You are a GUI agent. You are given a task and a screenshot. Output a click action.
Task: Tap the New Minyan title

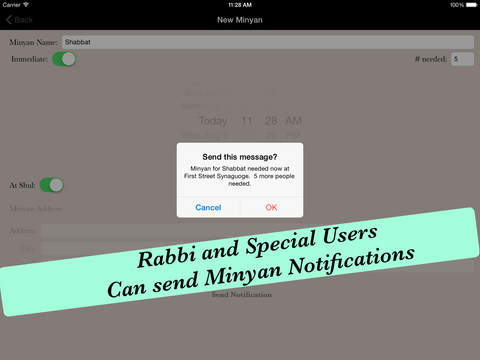coord(240,20)
